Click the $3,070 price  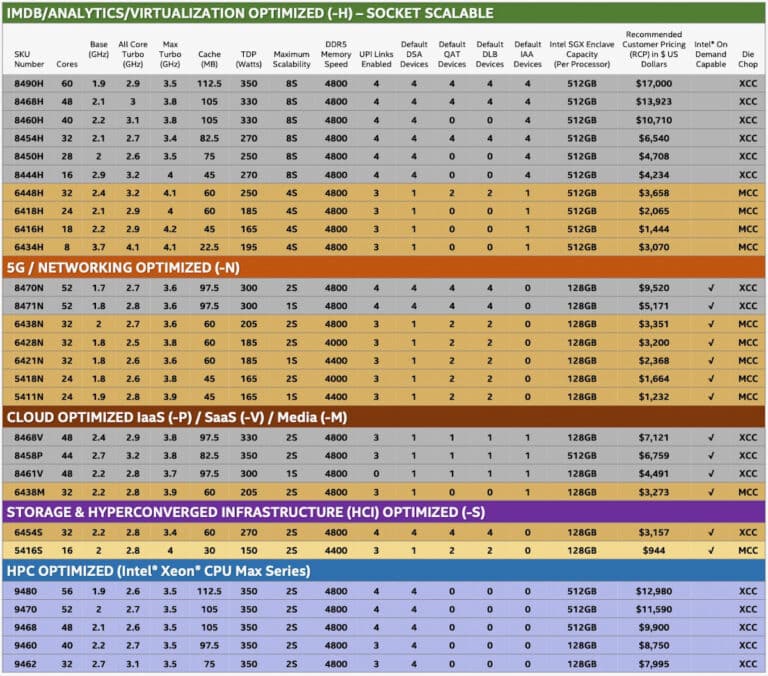coord(653,247)
